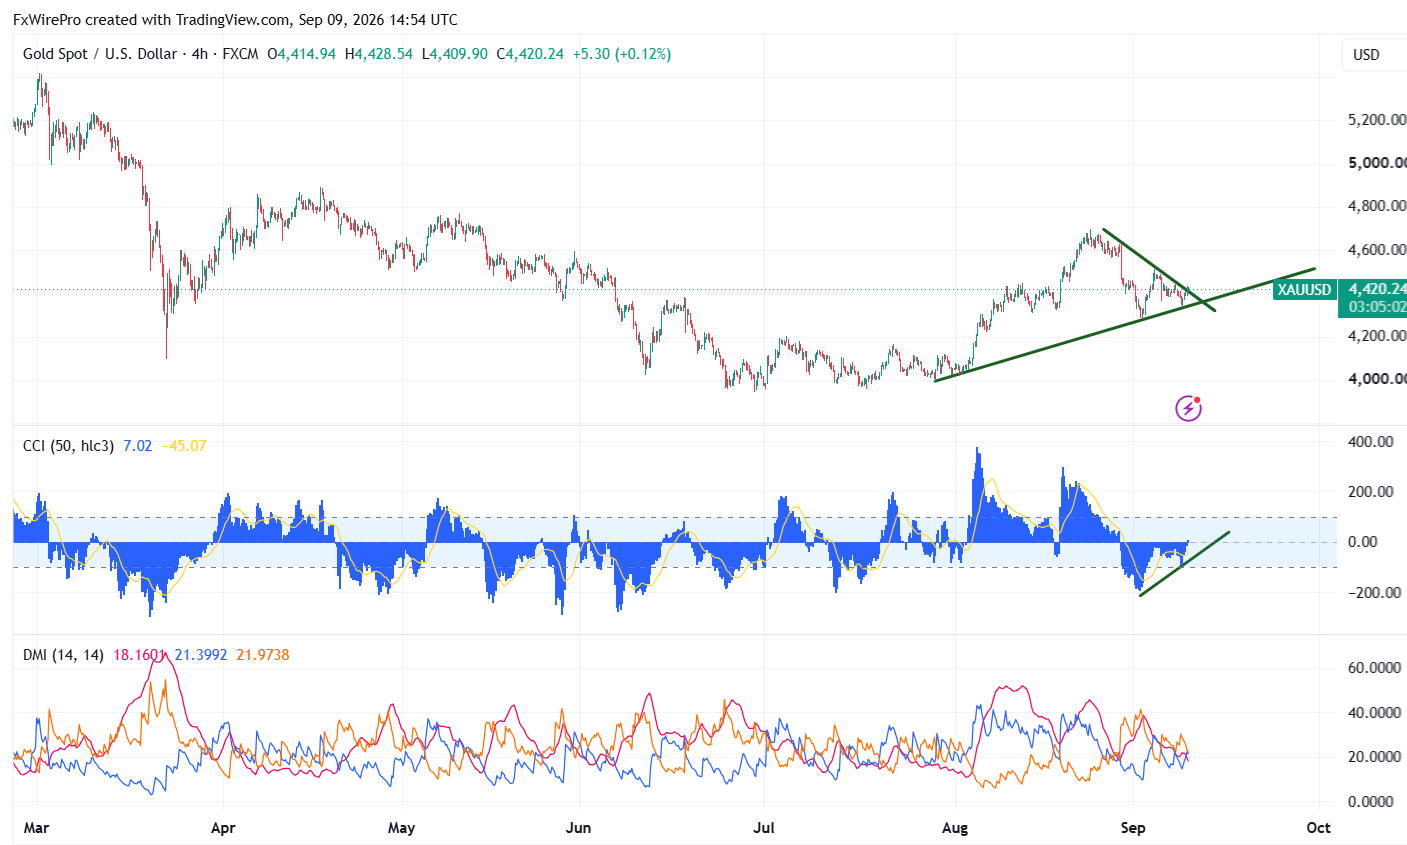
Task: Click the 4h timeframe in the chart title
Action: point(200,54)
